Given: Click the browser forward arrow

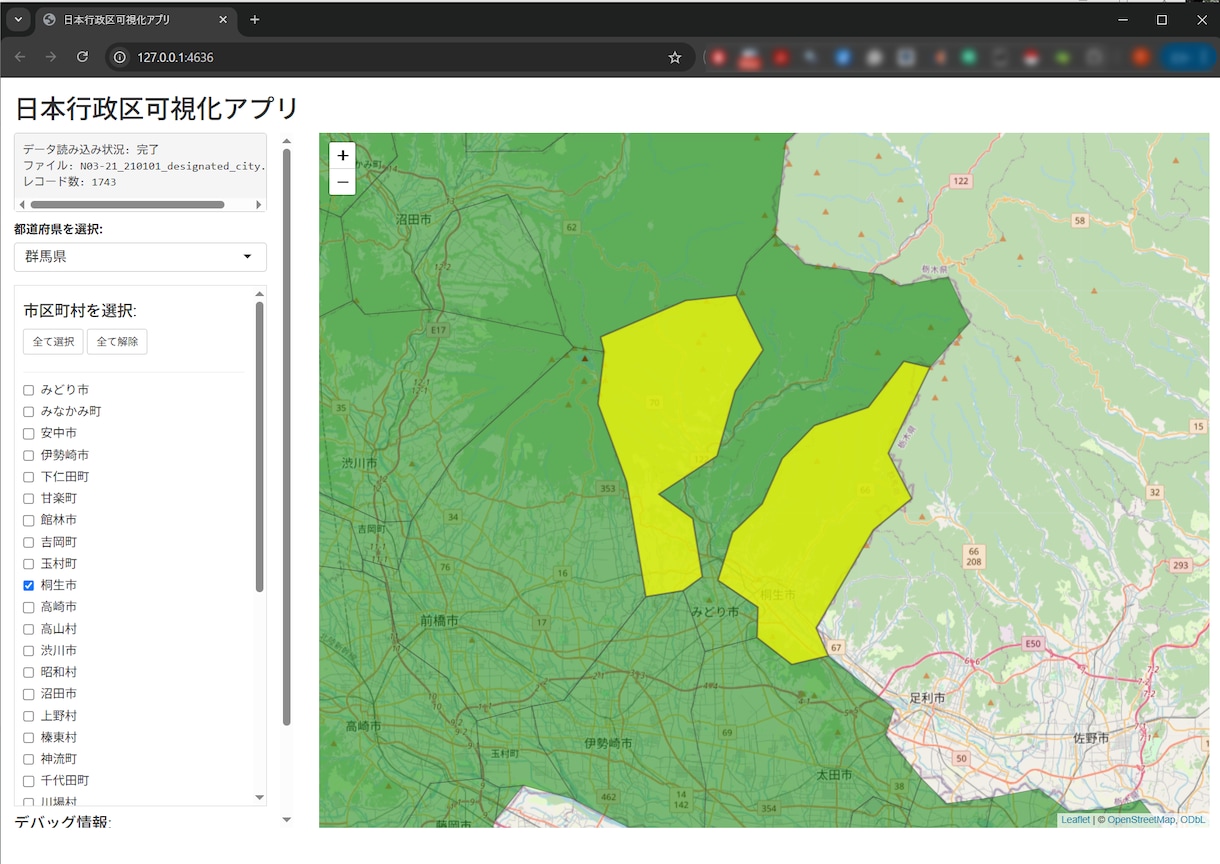Looking at the screenshot, I should pyautogui.click(x=51, y=57).
